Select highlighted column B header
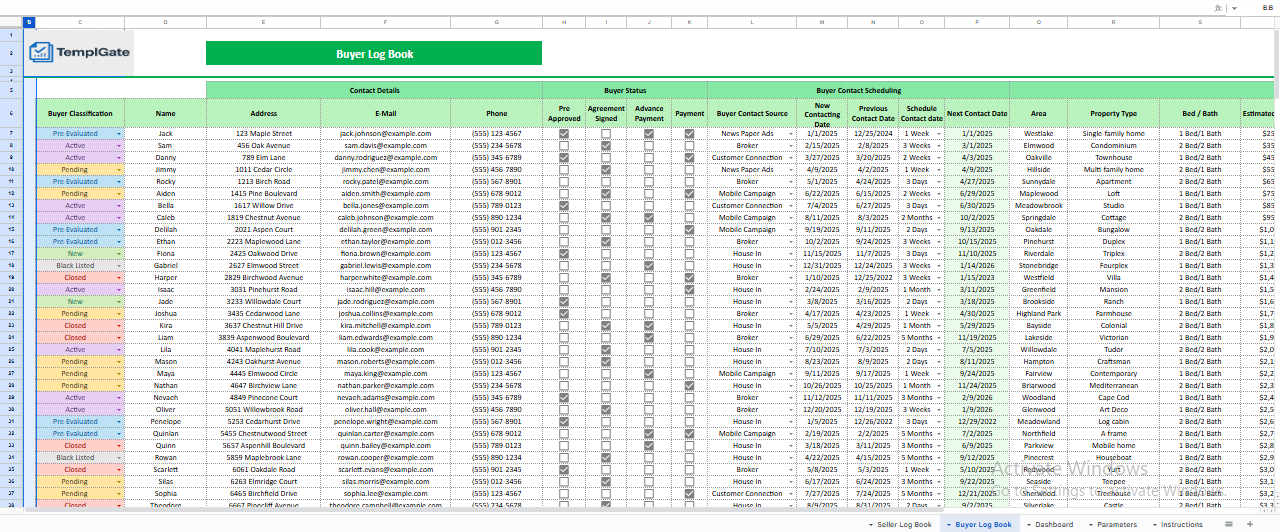The height and width of the screenshot is (532, 1280). (x=30, y=22)
